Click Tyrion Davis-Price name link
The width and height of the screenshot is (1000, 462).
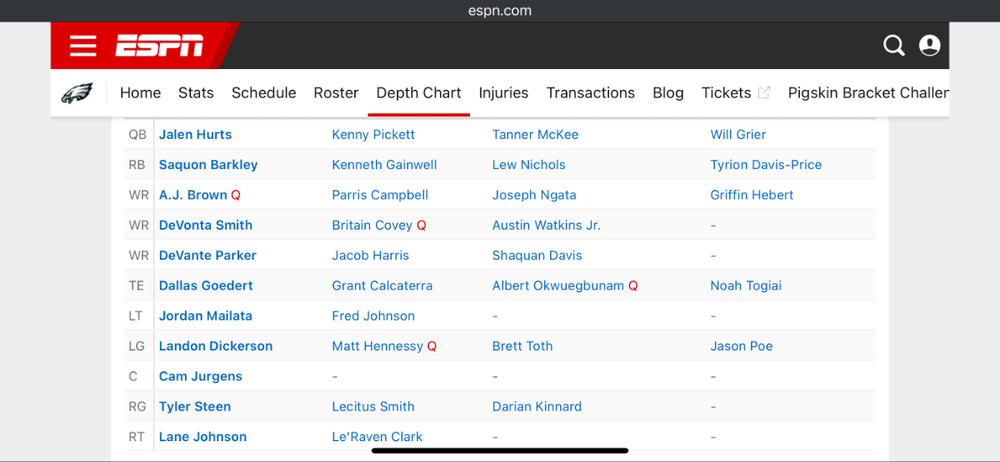pyautogui.click(x=766, y=165)
